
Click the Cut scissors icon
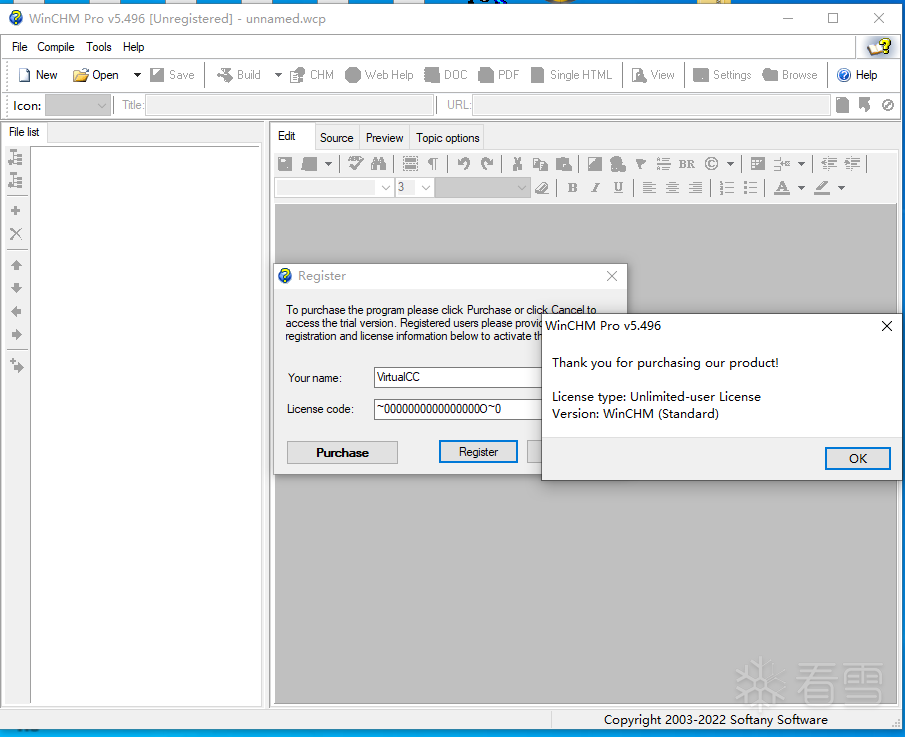[517, 164]
